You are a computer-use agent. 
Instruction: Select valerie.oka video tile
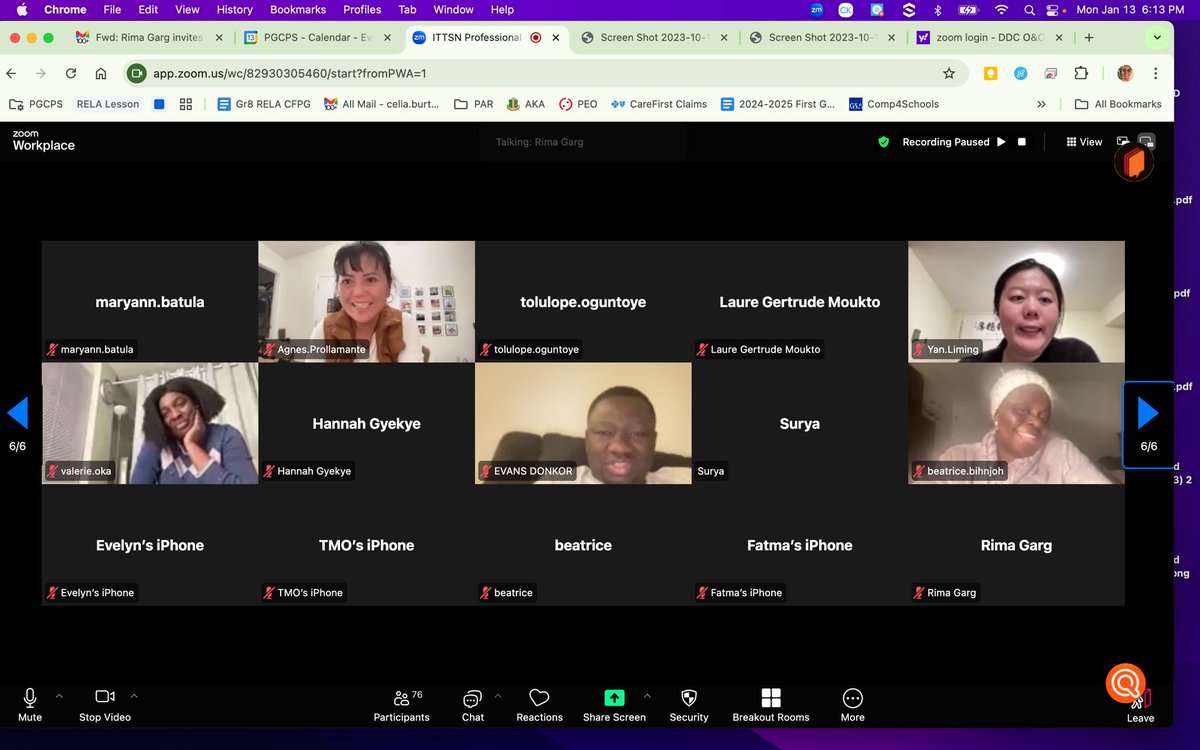pyautogui.click(x=150, y=423)
